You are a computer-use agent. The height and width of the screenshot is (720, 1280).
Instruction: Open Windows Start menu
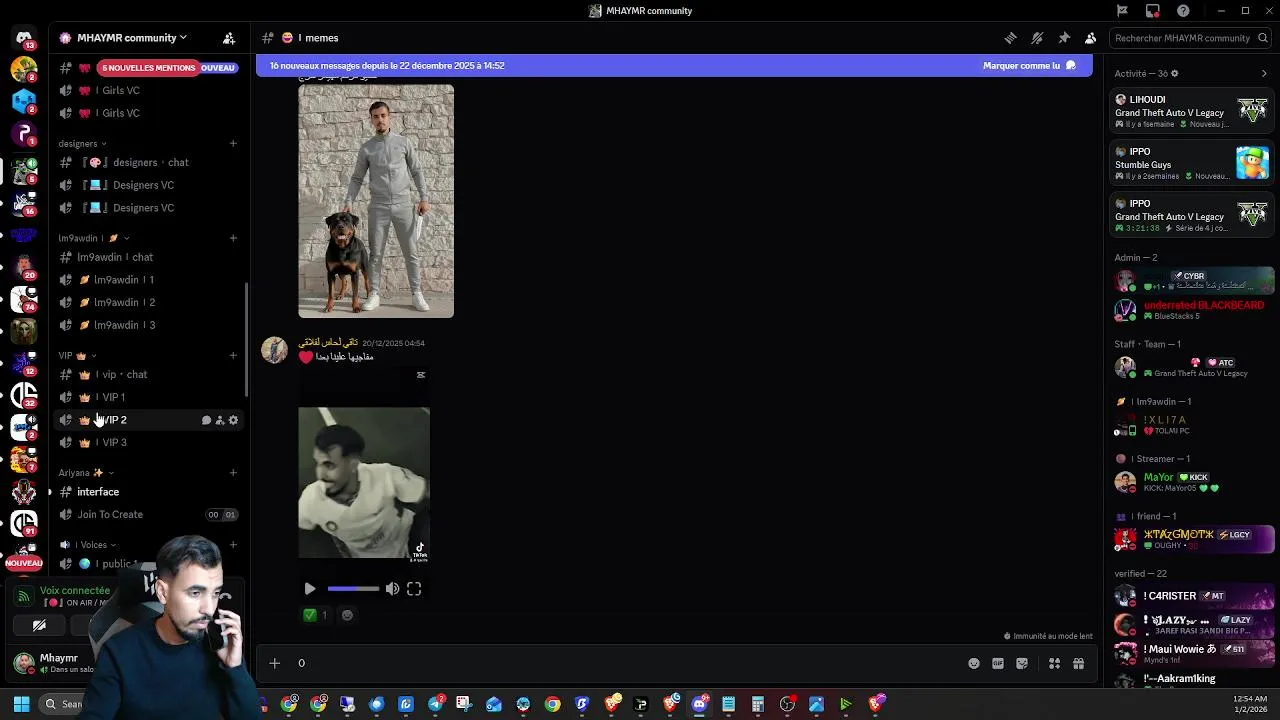point(21,704)
